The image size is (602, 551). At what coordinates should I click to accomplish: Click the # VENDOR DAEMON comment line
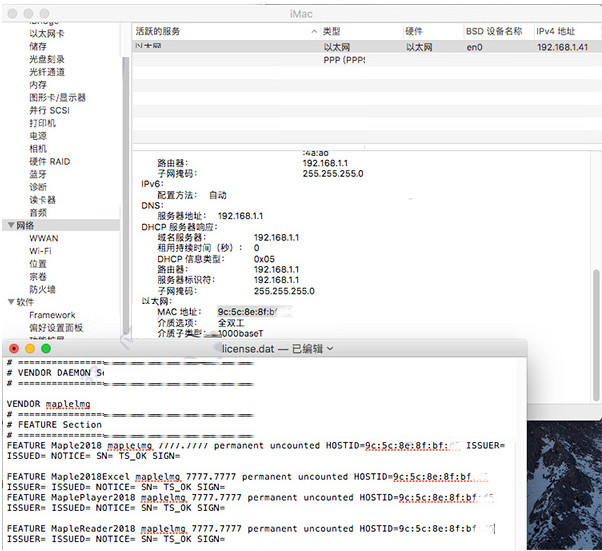pos(55,373)
